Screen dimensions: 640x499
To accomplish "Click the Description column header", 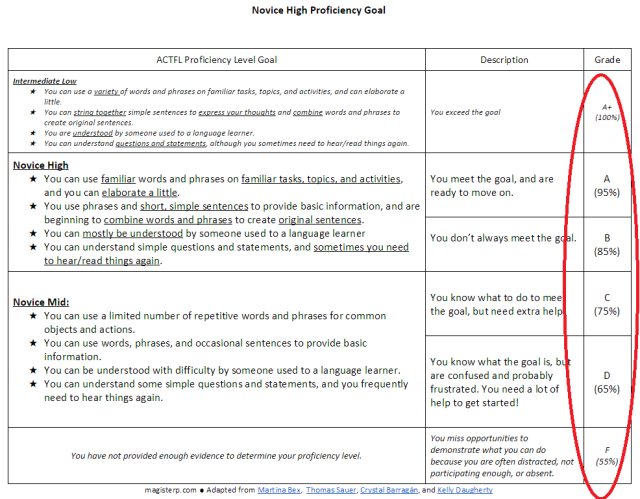I will click(x=504, y=60).
